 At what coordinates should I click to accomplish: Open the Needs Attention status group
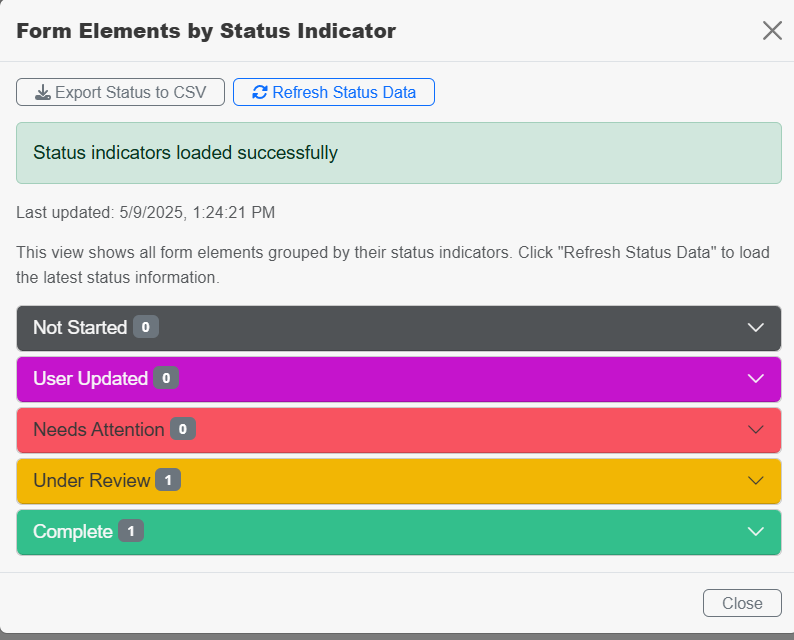coord(399,430)
